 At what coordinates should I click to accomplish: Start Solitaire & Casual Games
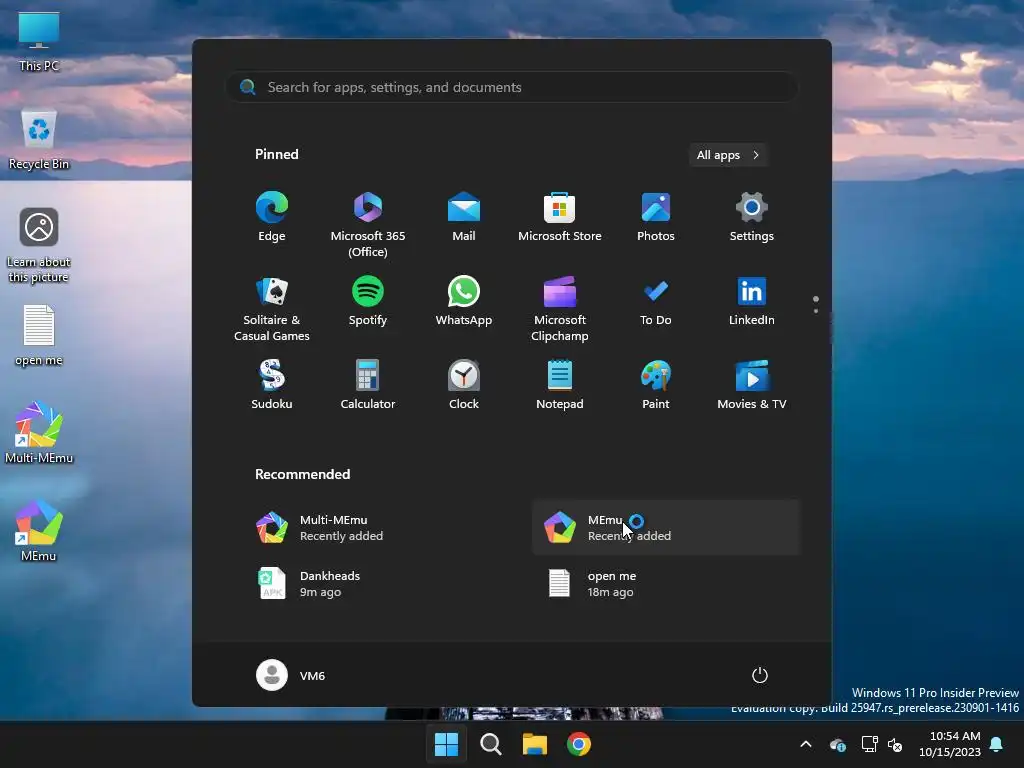272,308
